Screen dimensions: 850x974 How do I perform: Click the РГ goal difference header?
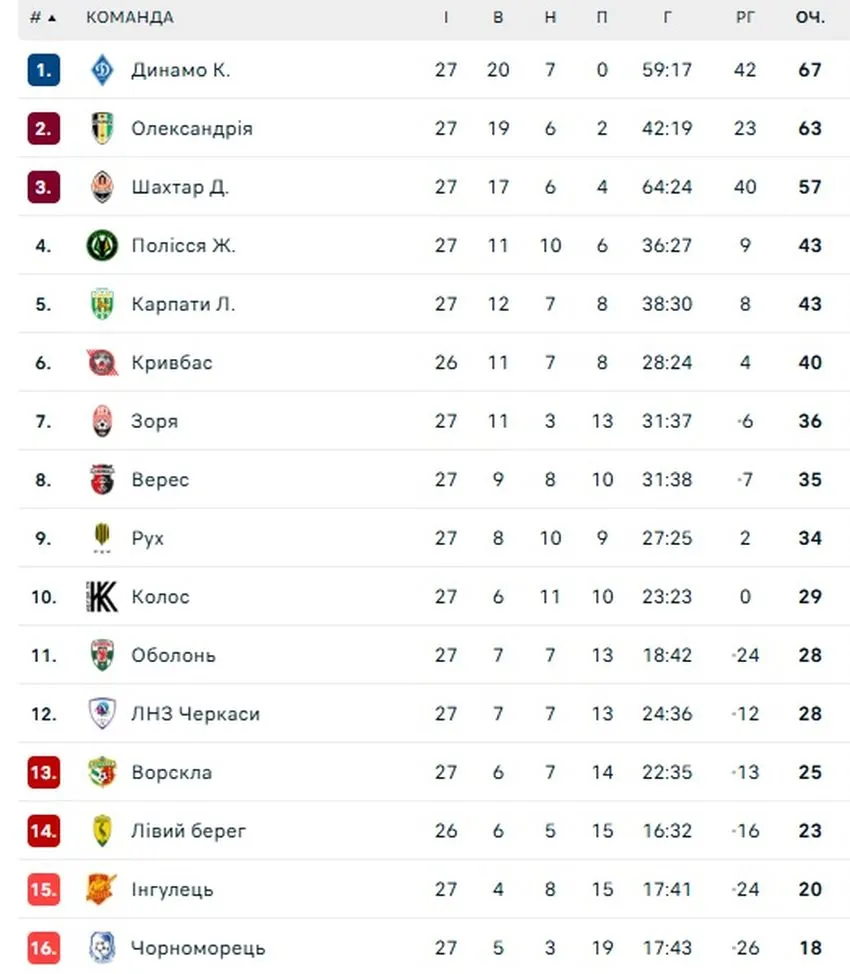745,17
